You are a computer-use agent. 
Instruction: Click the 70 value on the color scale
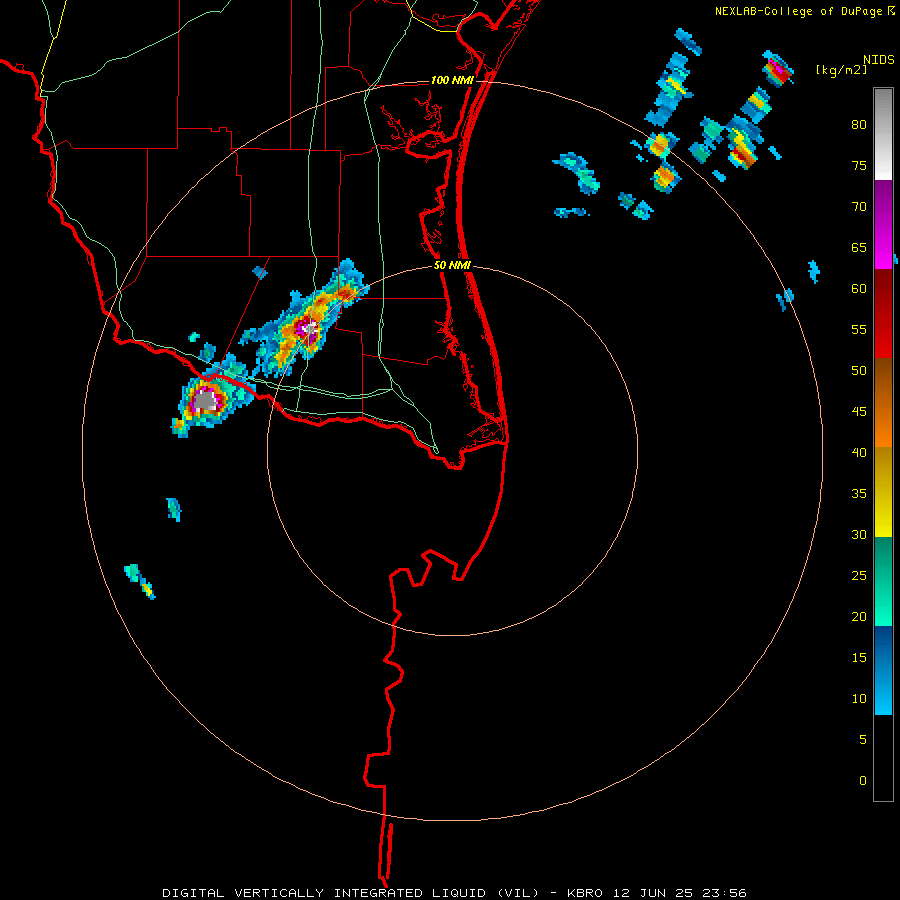click(x=859, y=207)
